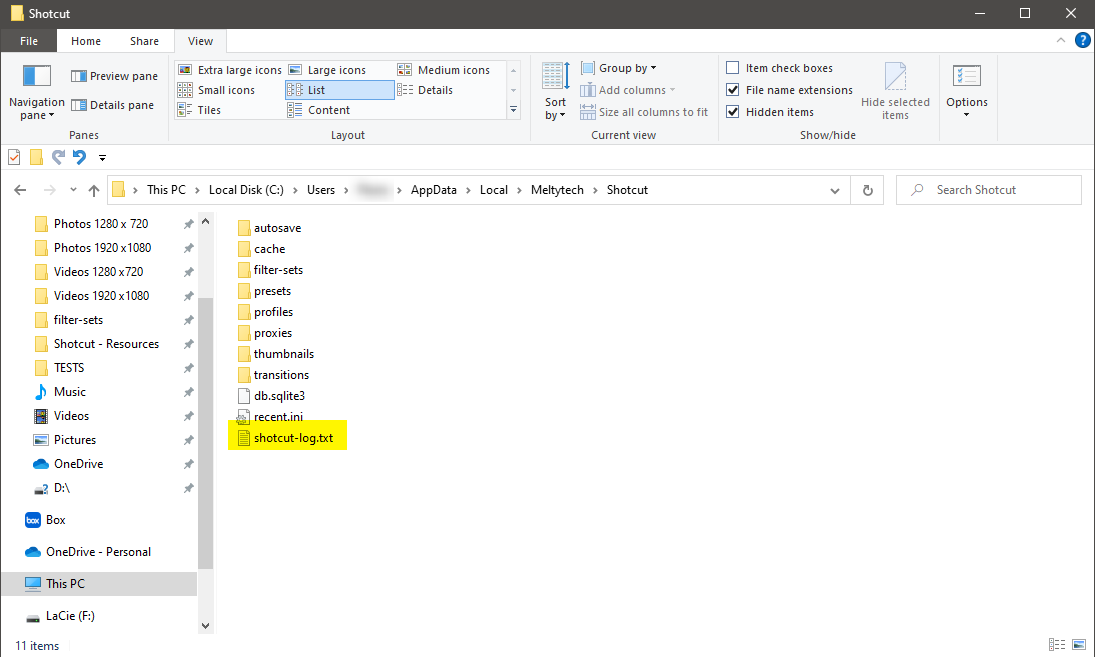This screenshot has width=1095, height=657.
Task: Toggle the Details pane
Action: [x=112, y=105]
